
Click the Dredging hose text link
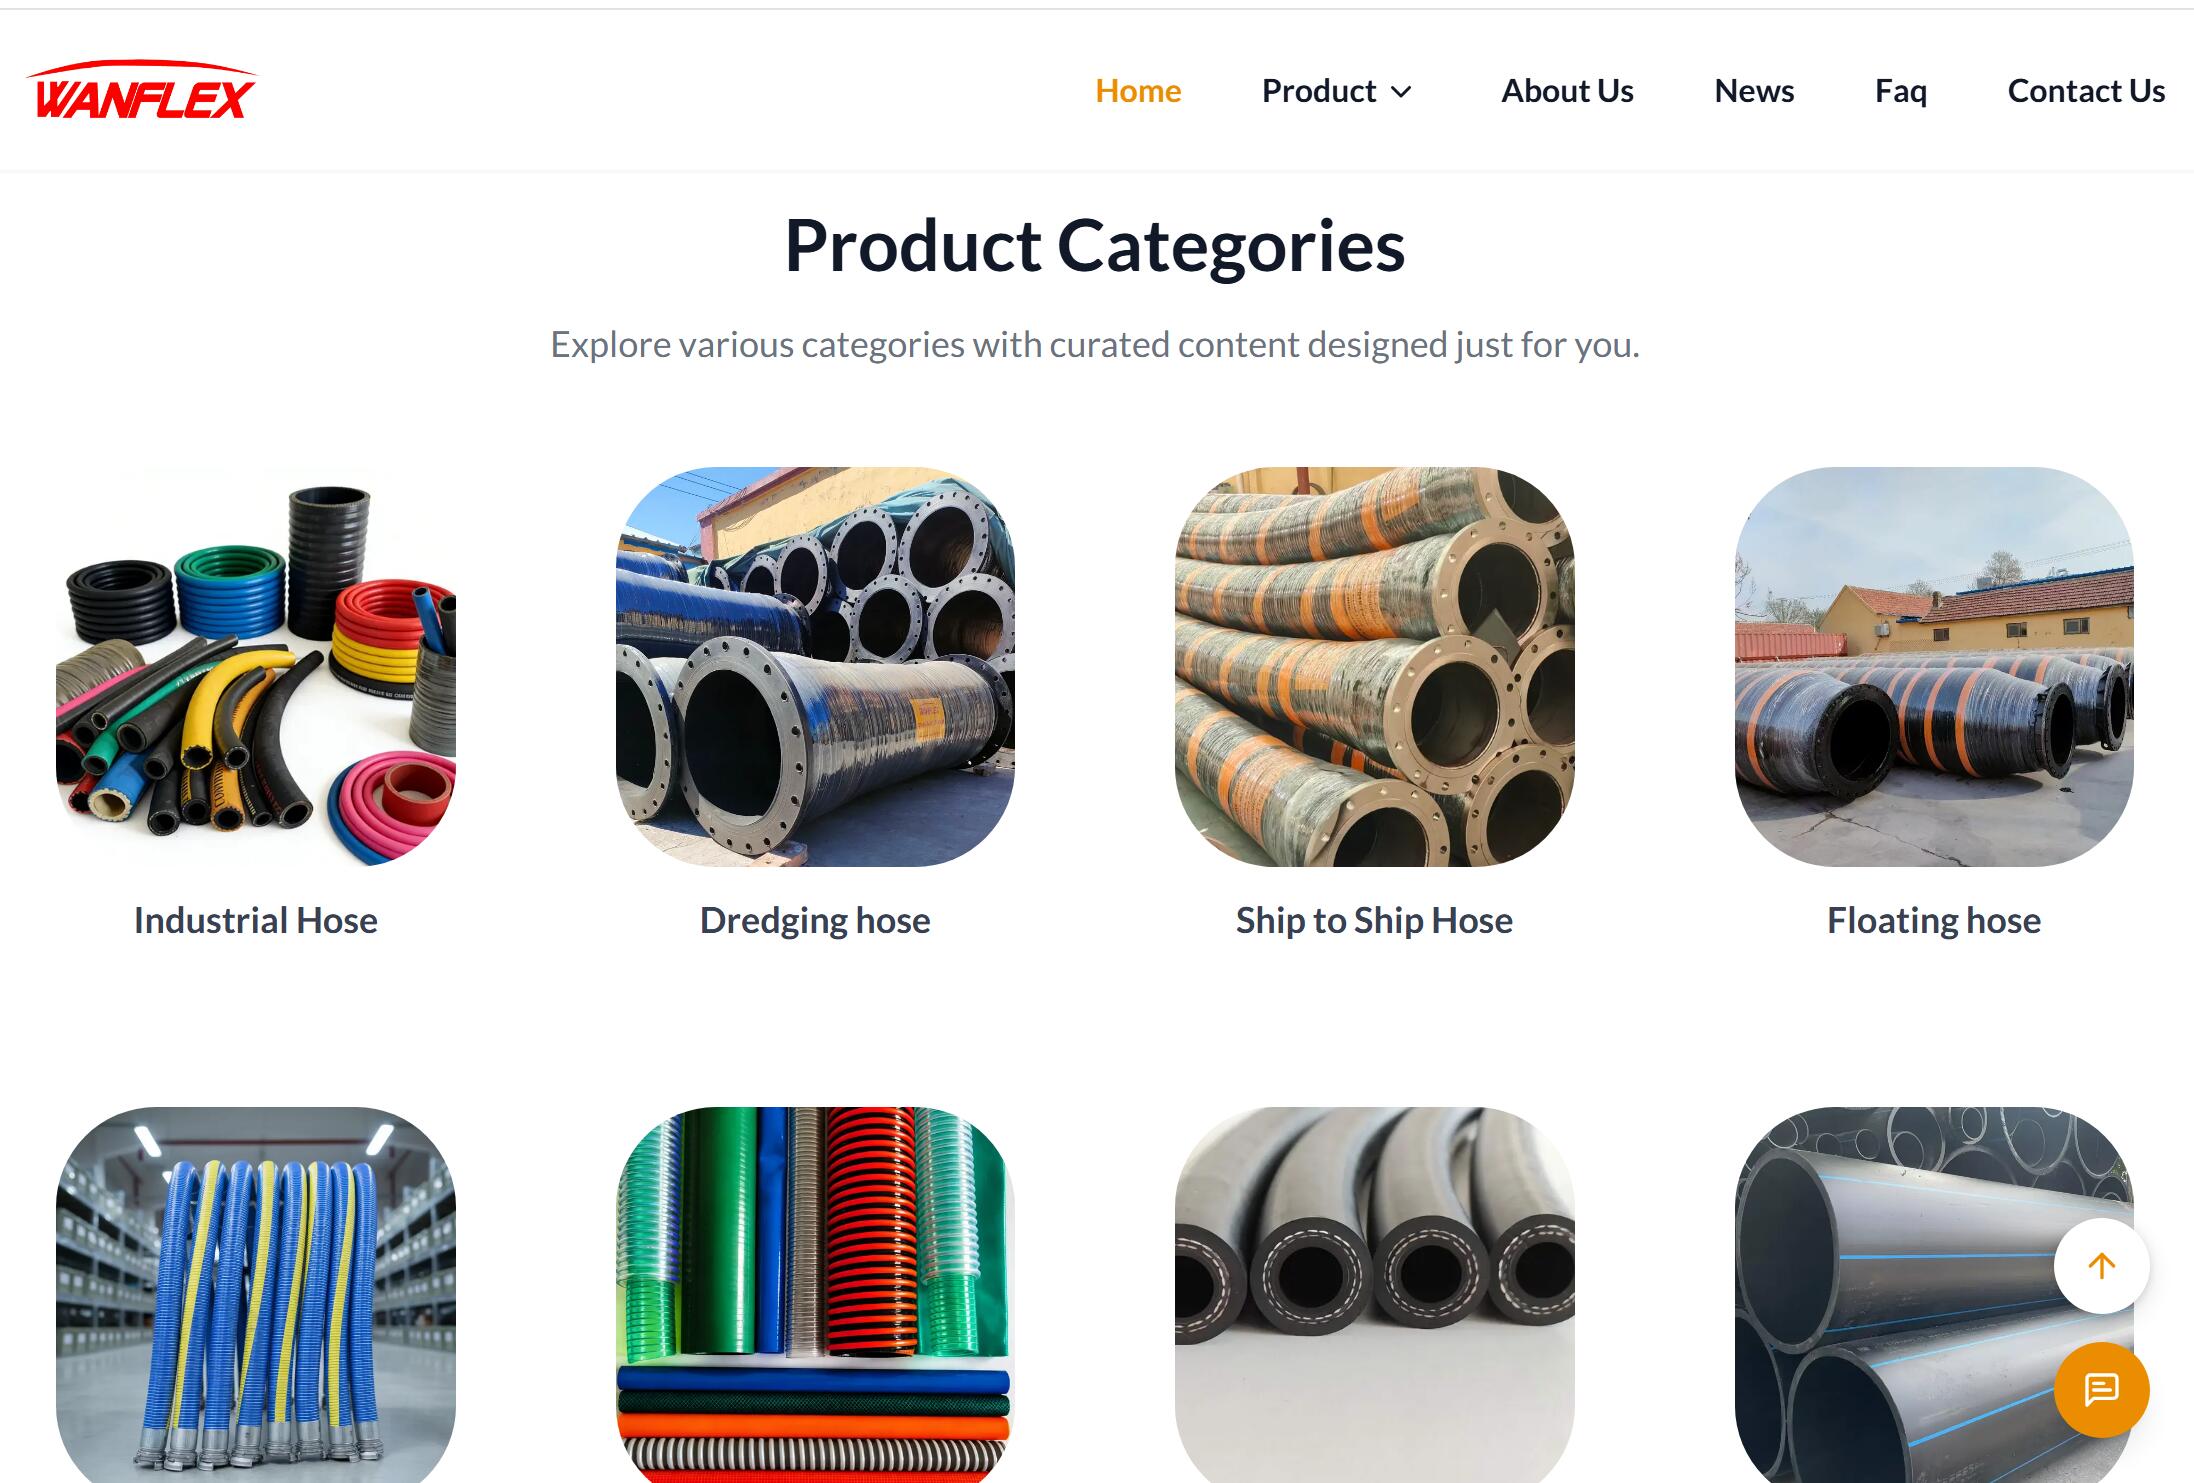(815, 920)
